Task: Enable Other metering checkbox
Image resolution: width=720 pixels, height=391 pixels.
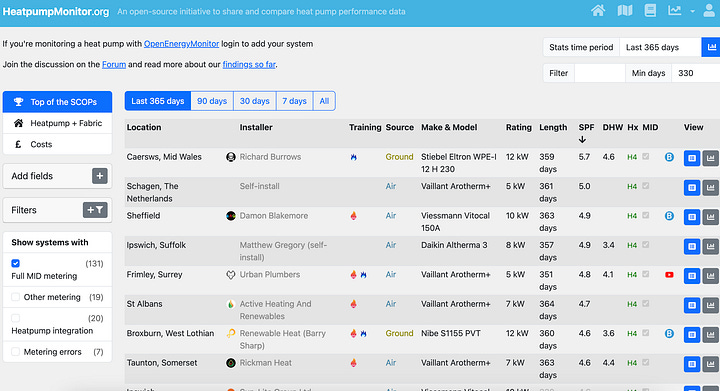Action: tap(16, 297)
